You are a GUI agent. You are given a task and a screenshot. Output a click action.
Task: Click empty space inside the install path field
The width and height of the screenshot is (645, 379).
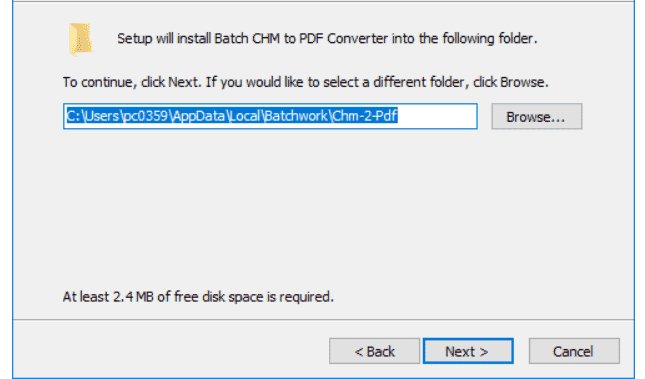coord(436,116)
